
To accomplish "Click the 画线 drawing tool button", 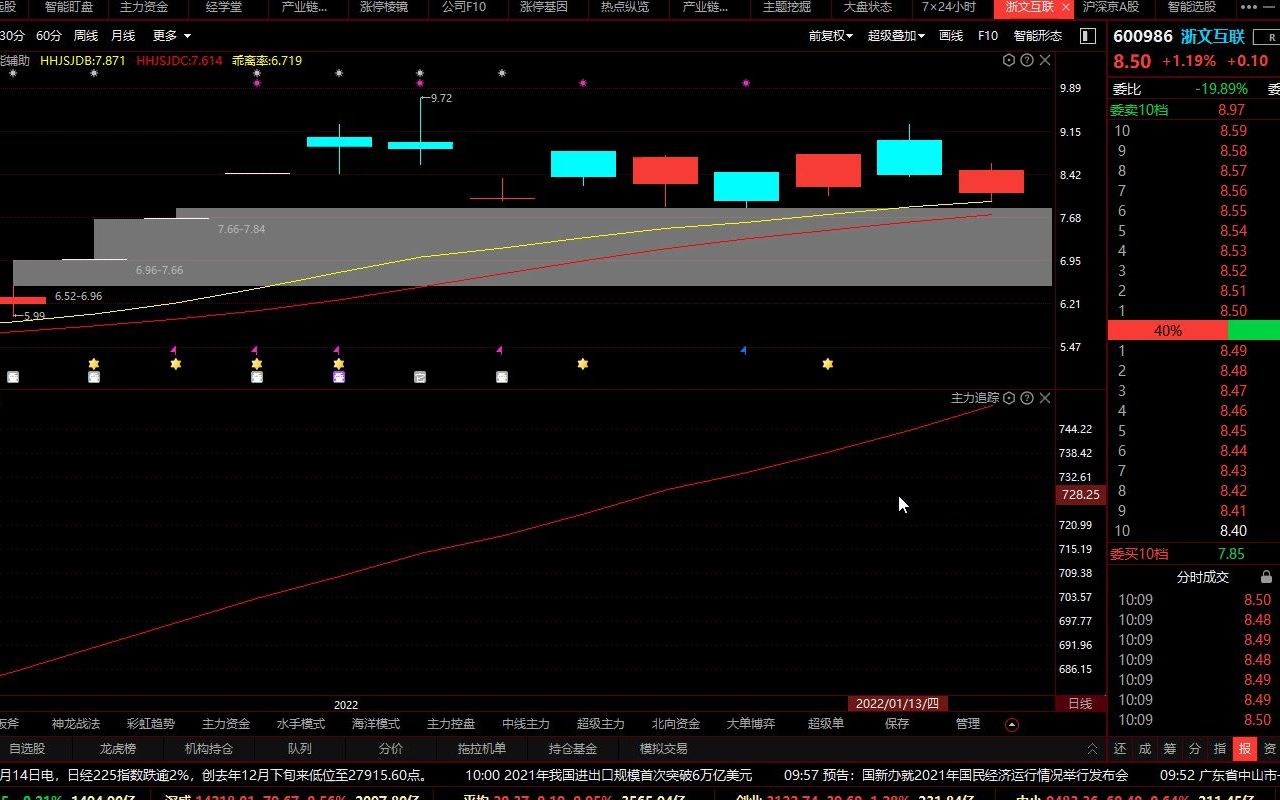I will pos(951,36).
